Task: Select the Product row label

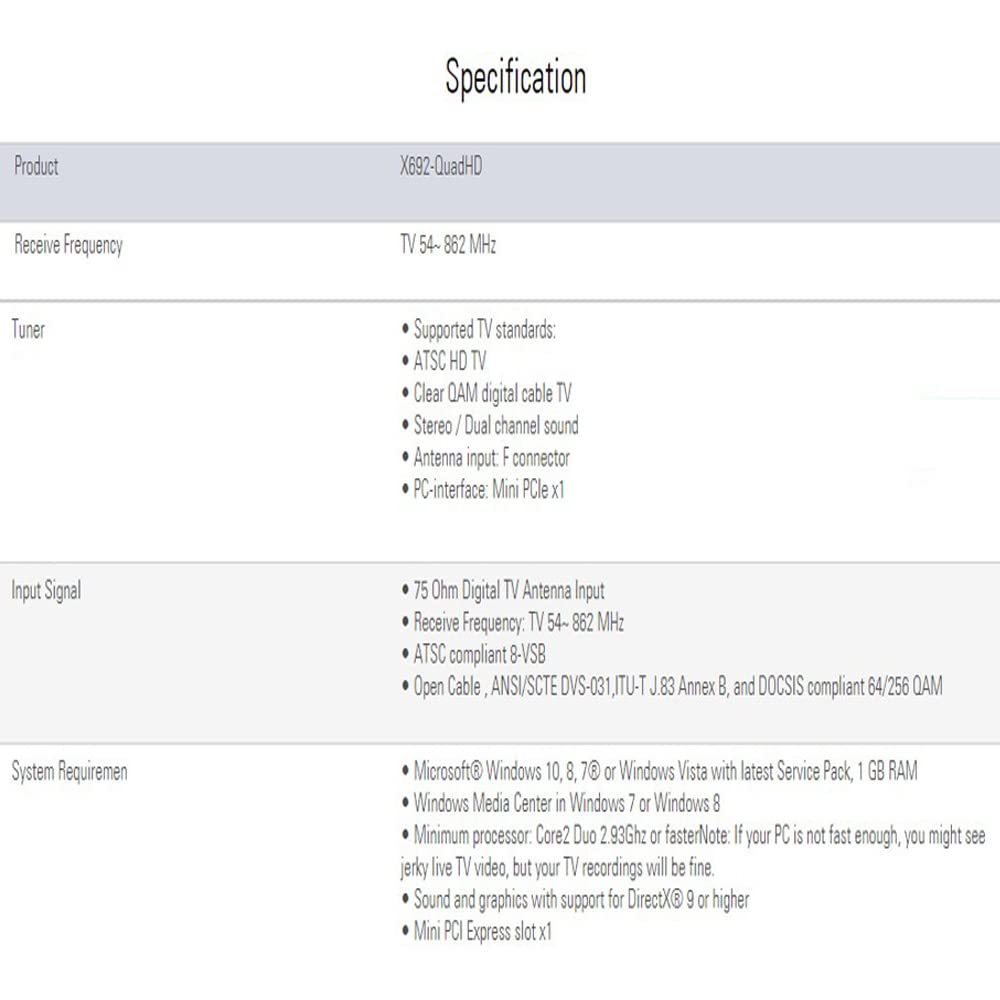Action: pyautogui.click(x=36, y=167)
